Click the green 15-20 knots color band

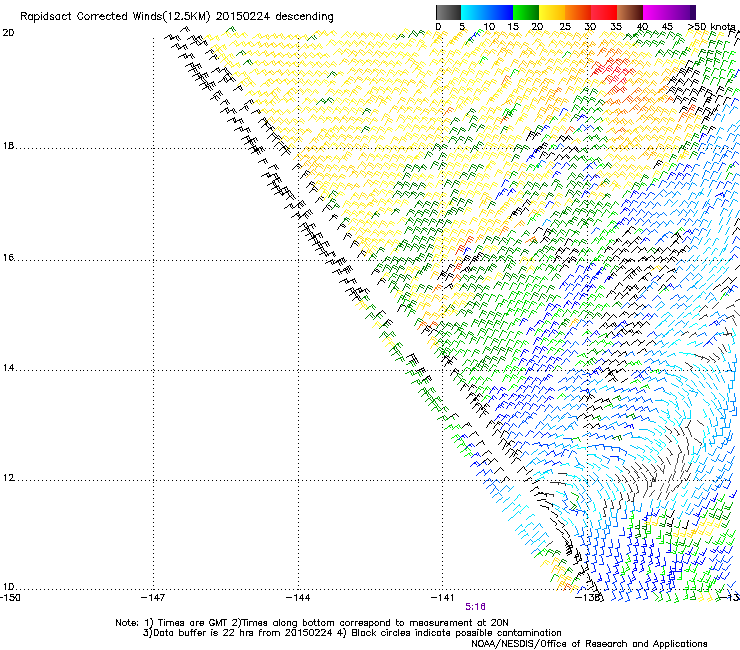click(526, 12)
